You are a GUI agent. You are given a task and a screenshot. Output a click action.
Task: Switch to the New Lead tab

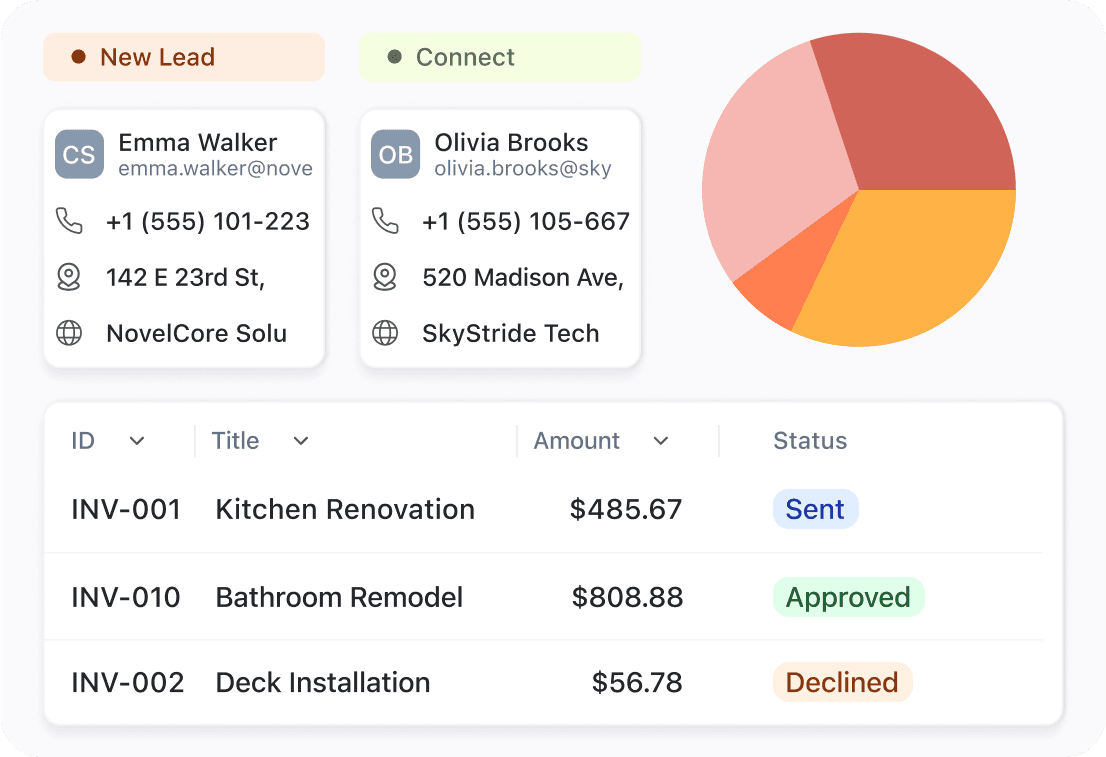pos(183,57)
